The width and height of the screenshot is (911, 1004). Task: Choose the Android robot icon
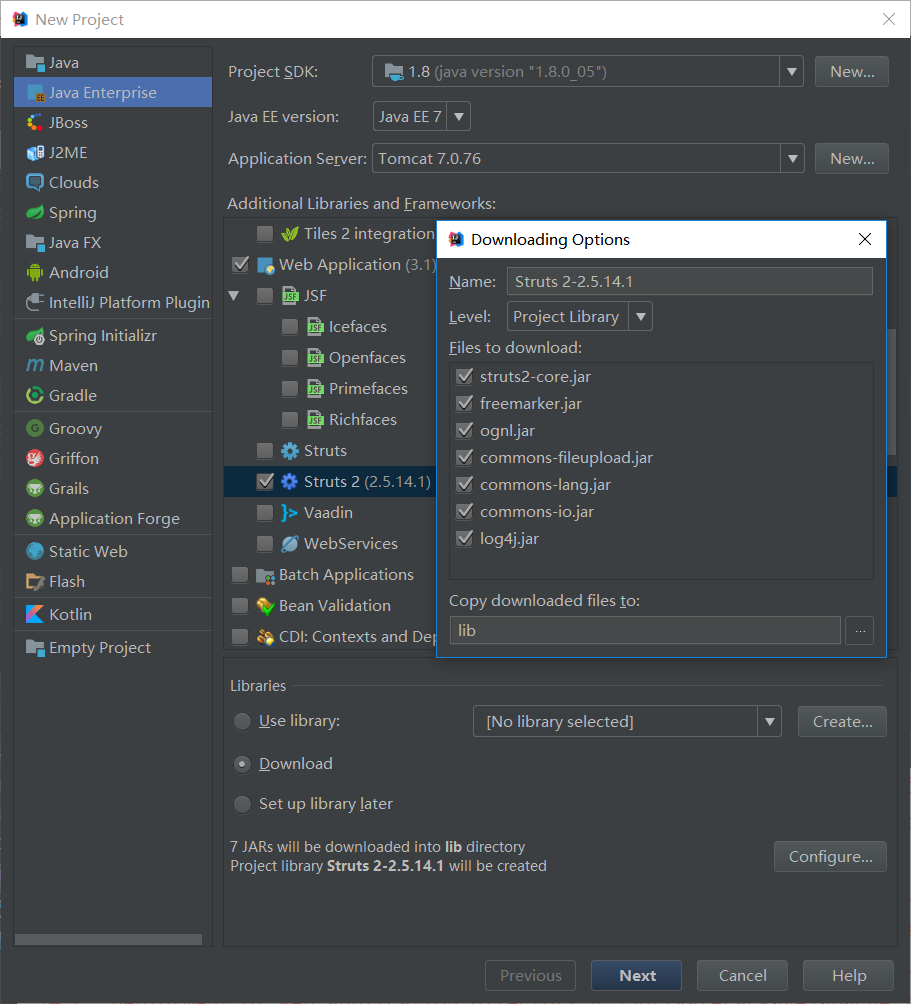tap(35, 273)
